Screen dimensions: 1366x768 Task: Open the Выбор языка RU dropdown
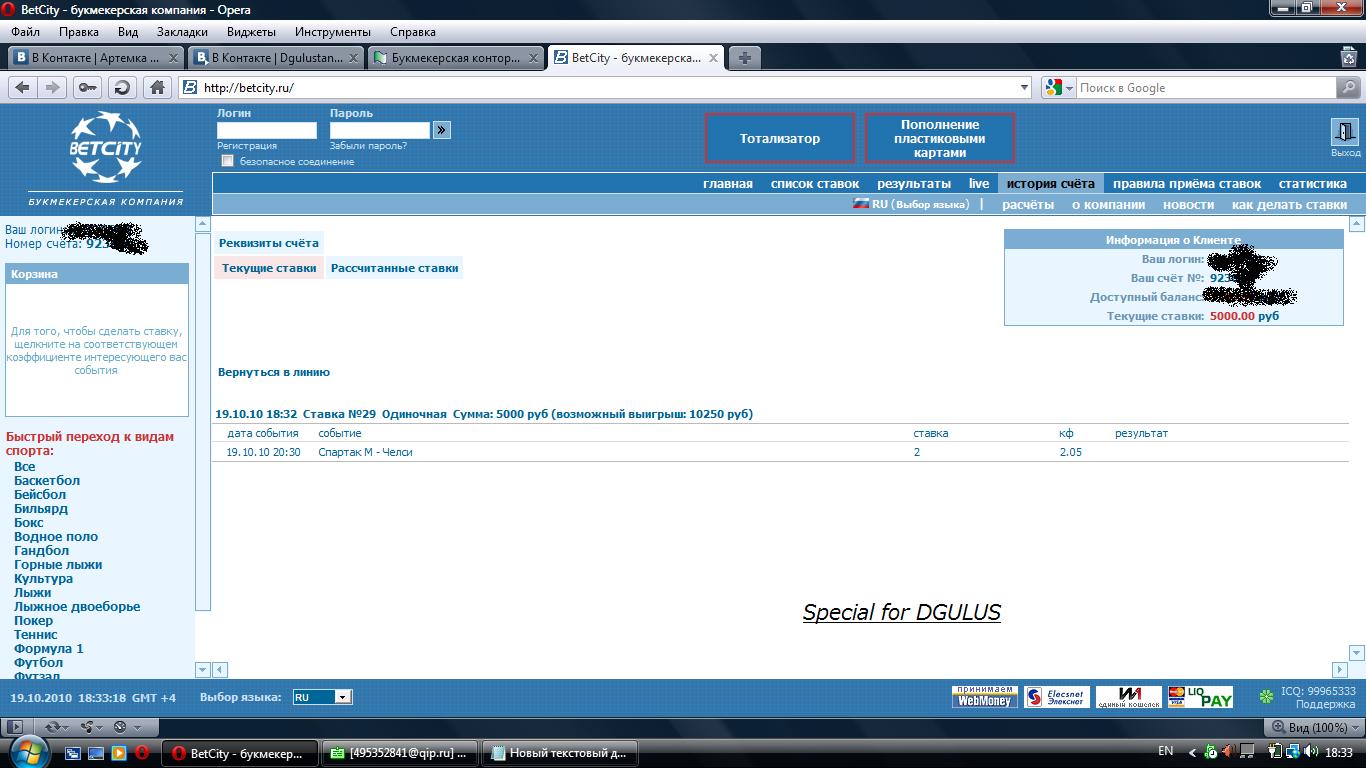click(x=322, y=697)
